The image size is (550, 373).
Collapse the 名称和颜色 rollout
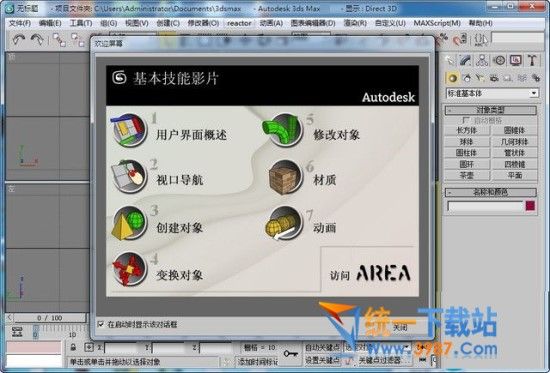coord(490,192)
